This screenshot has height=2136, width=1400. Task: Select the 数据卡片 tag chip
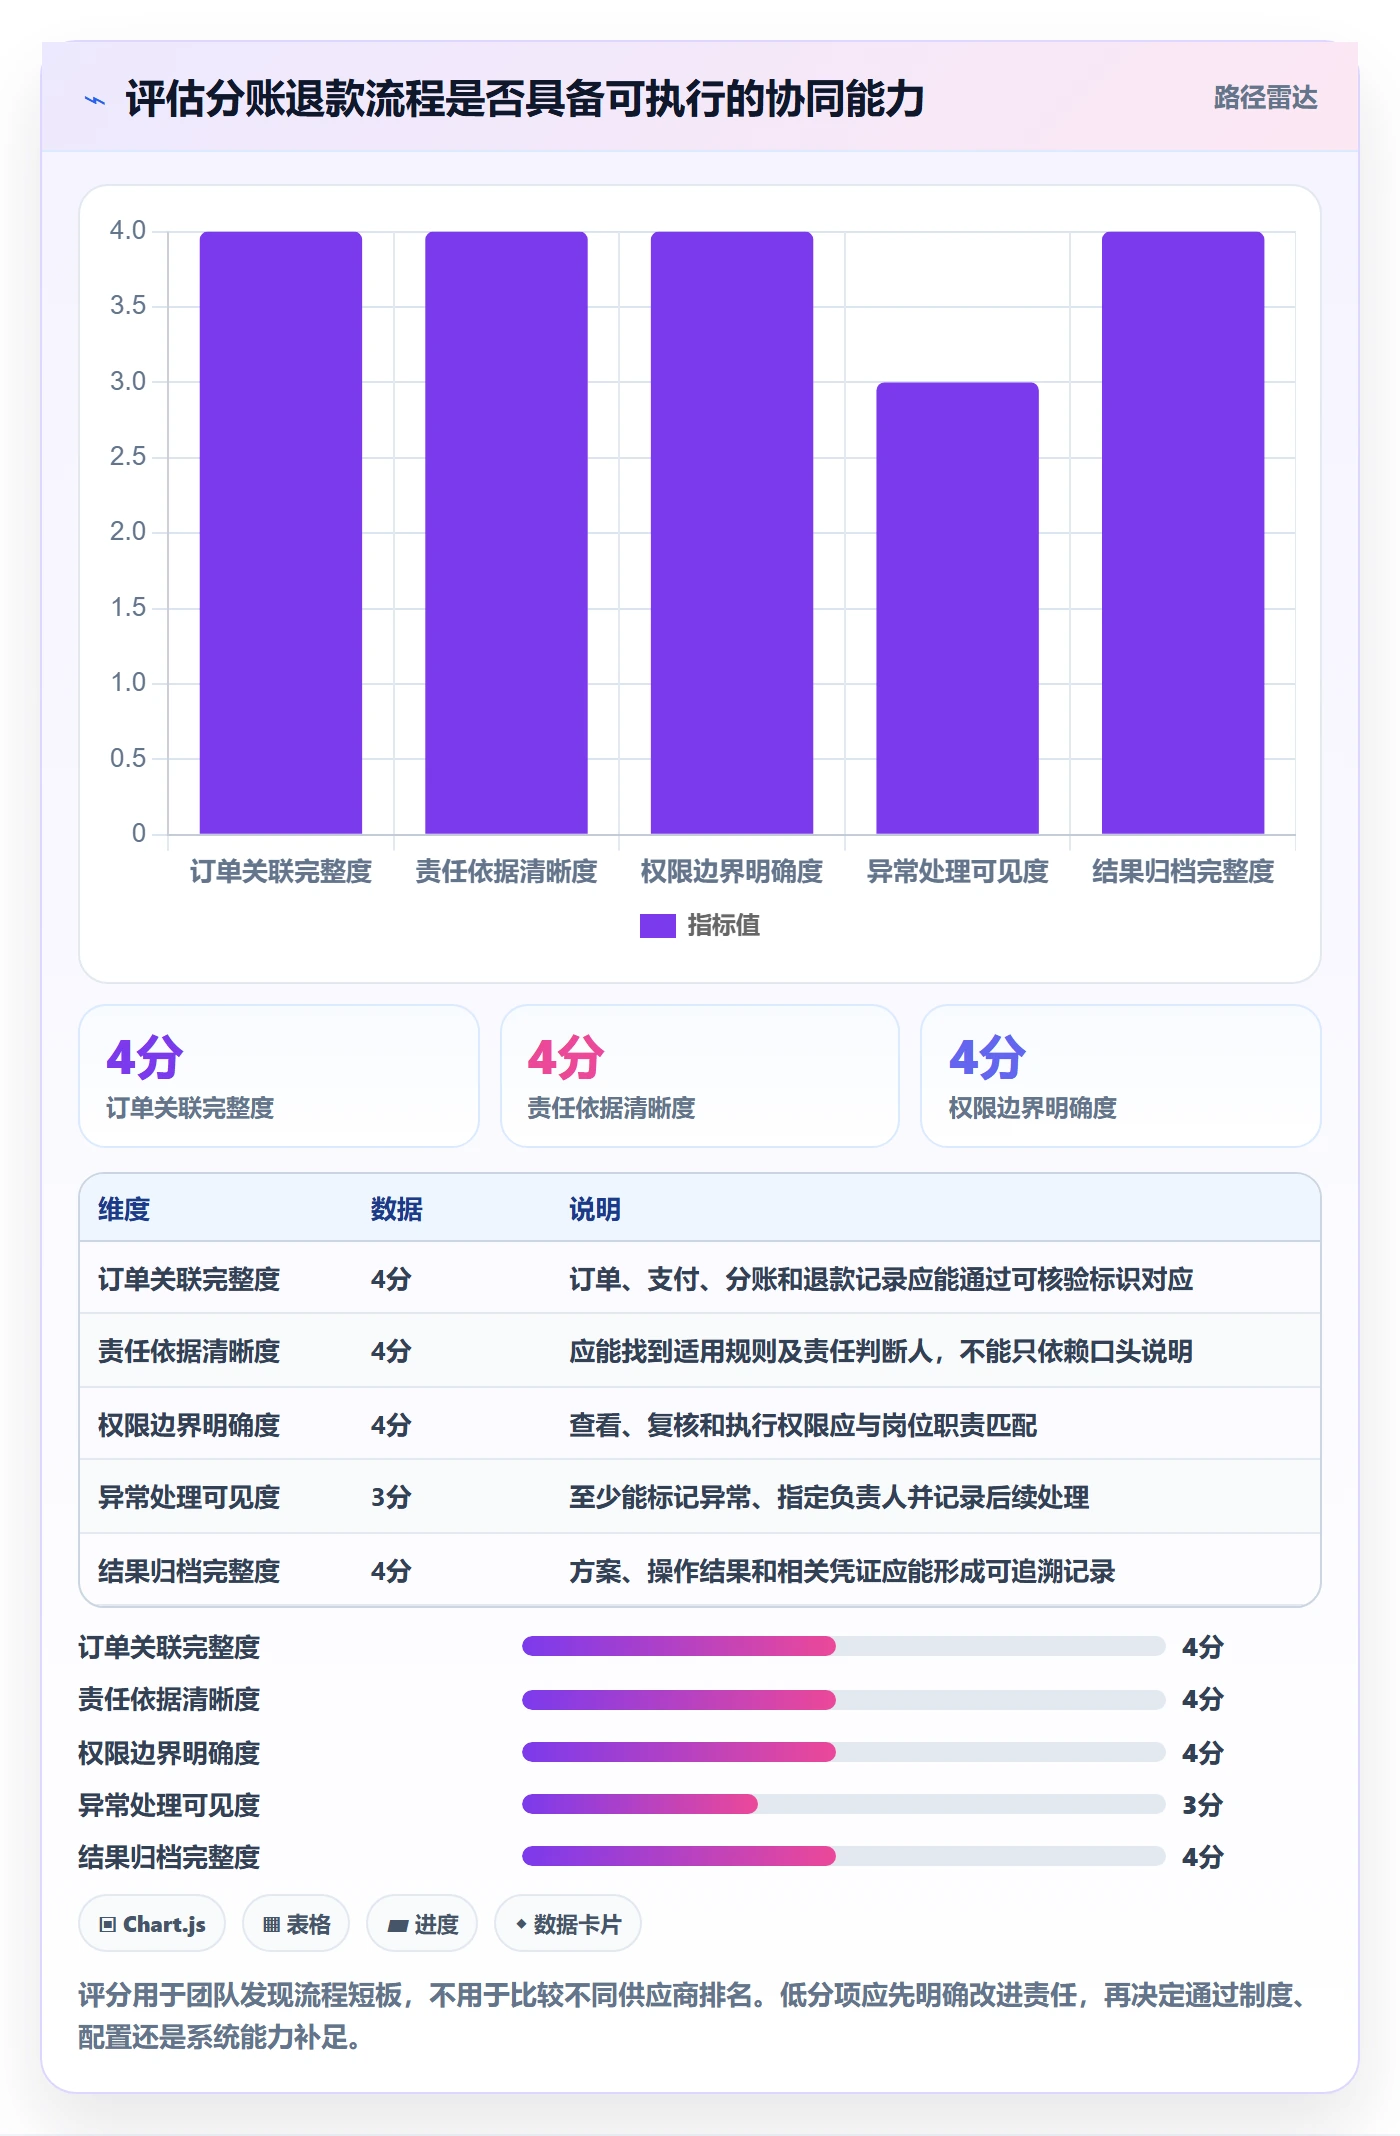click(x=568, y=1923)
